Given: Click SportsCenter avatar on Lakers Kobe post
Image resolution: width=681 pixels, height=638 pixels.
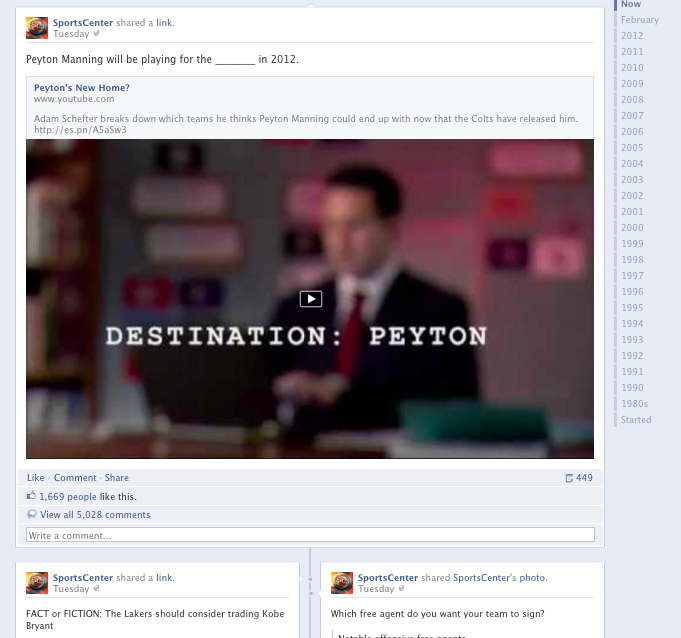Looking at the screenshot, I should pyautogui.click(x=37, y=583).
